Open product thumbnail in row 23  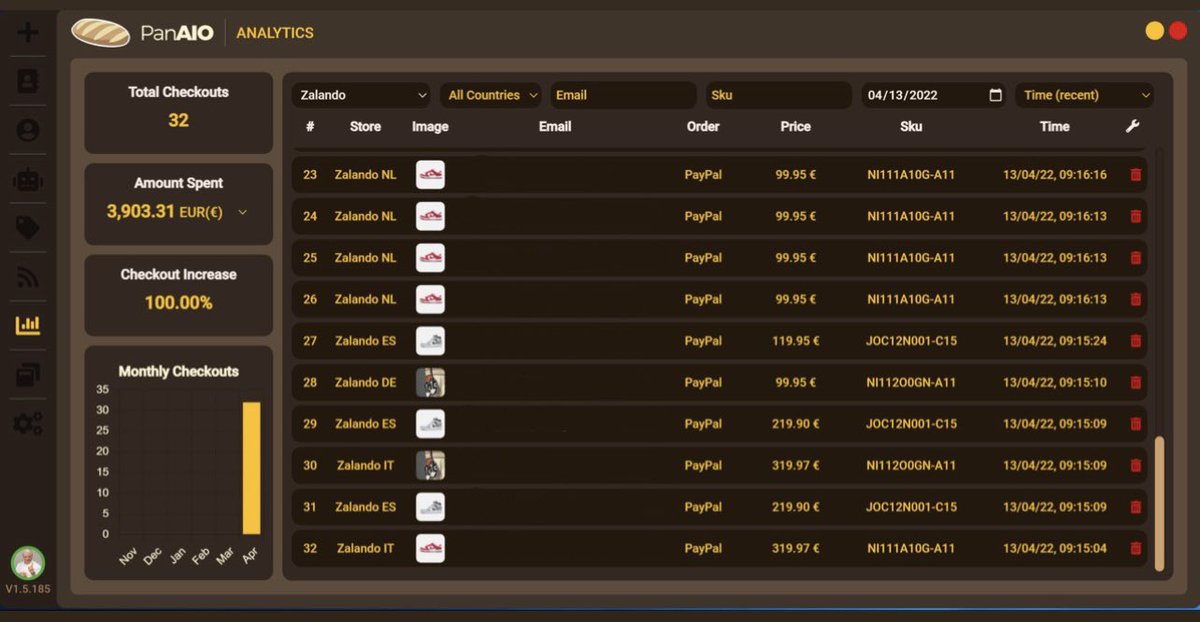coord(430,175)
